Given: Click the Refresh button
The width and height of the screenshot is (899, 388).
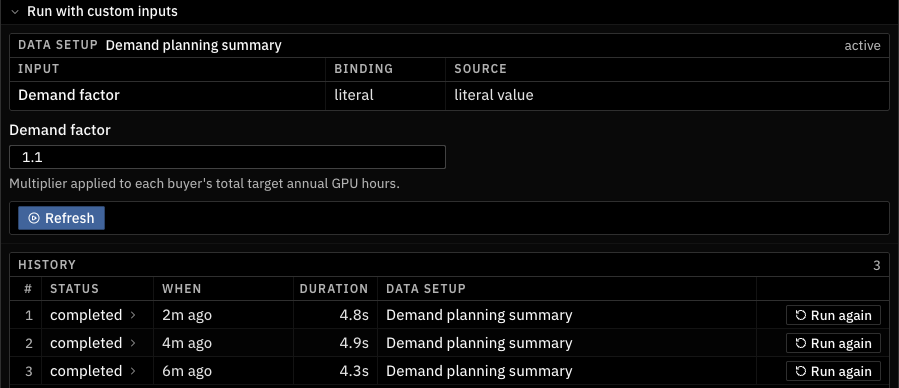Looking at the screenshot, I should 61,218.
